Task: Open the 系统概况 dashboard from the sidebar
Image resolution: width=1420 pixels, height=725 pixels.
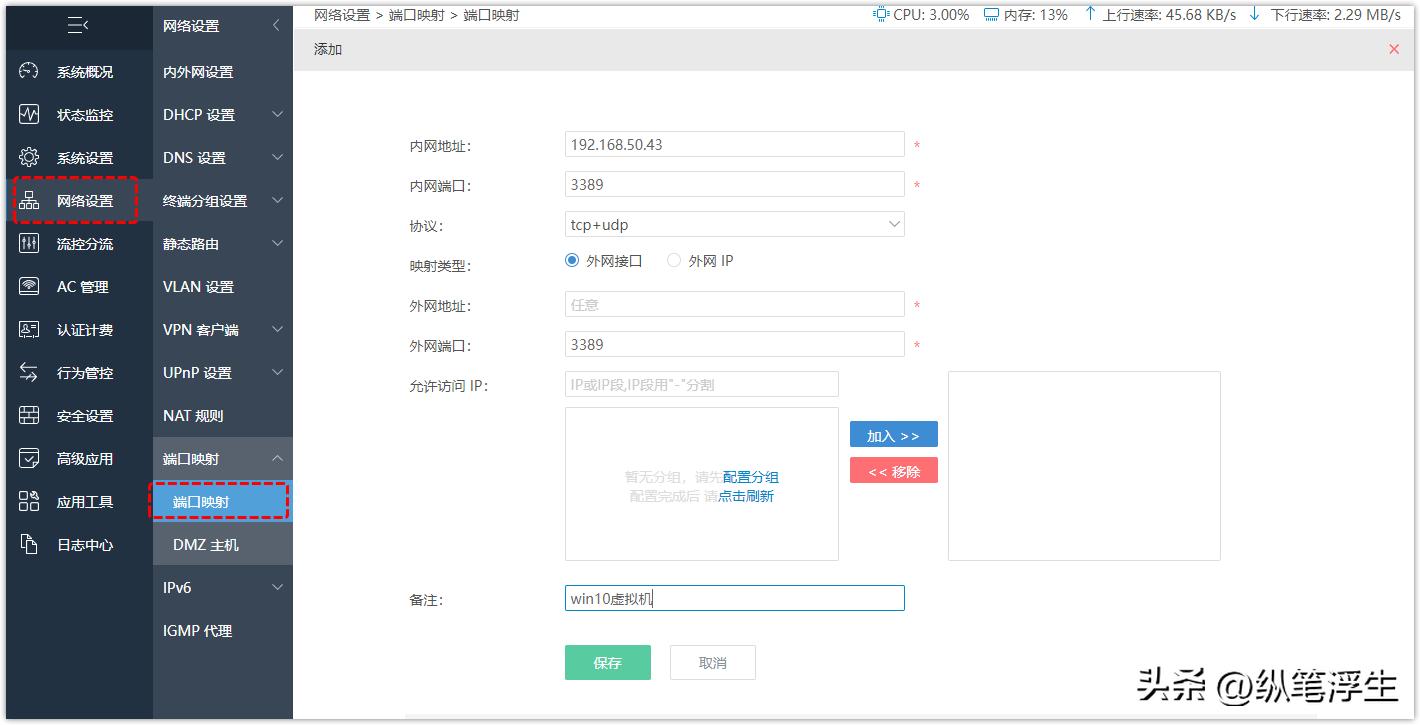Action: tap(80, 71)
